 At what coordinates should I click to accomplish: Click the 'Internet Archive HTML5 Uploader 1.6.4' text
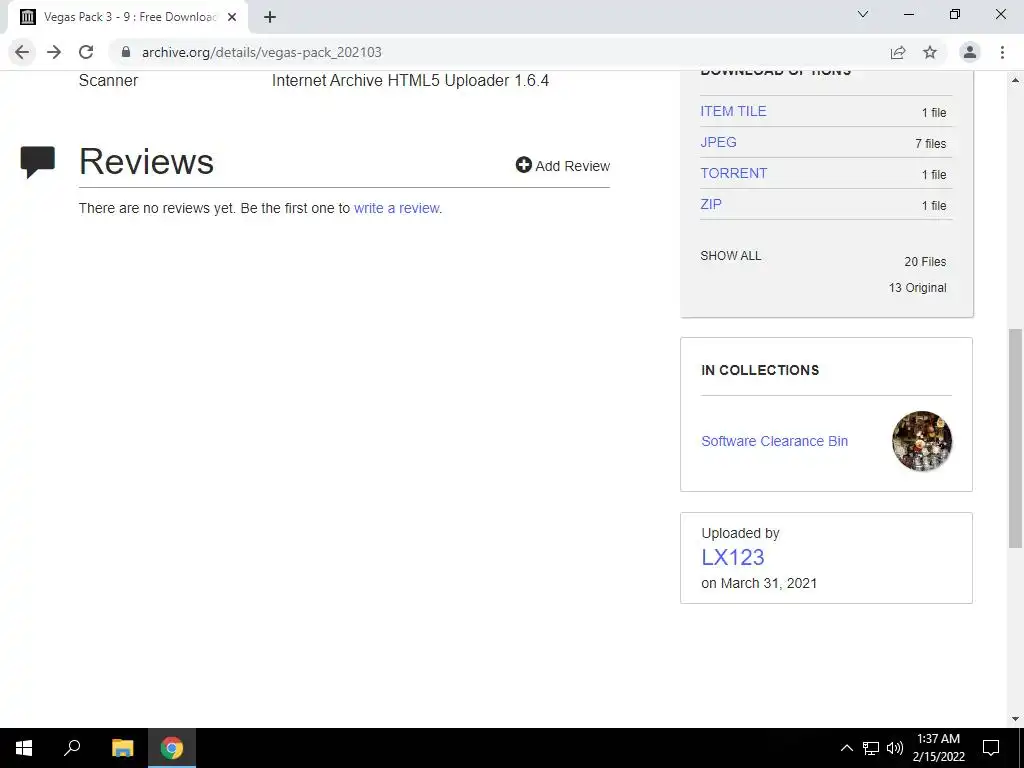(410, 81)
